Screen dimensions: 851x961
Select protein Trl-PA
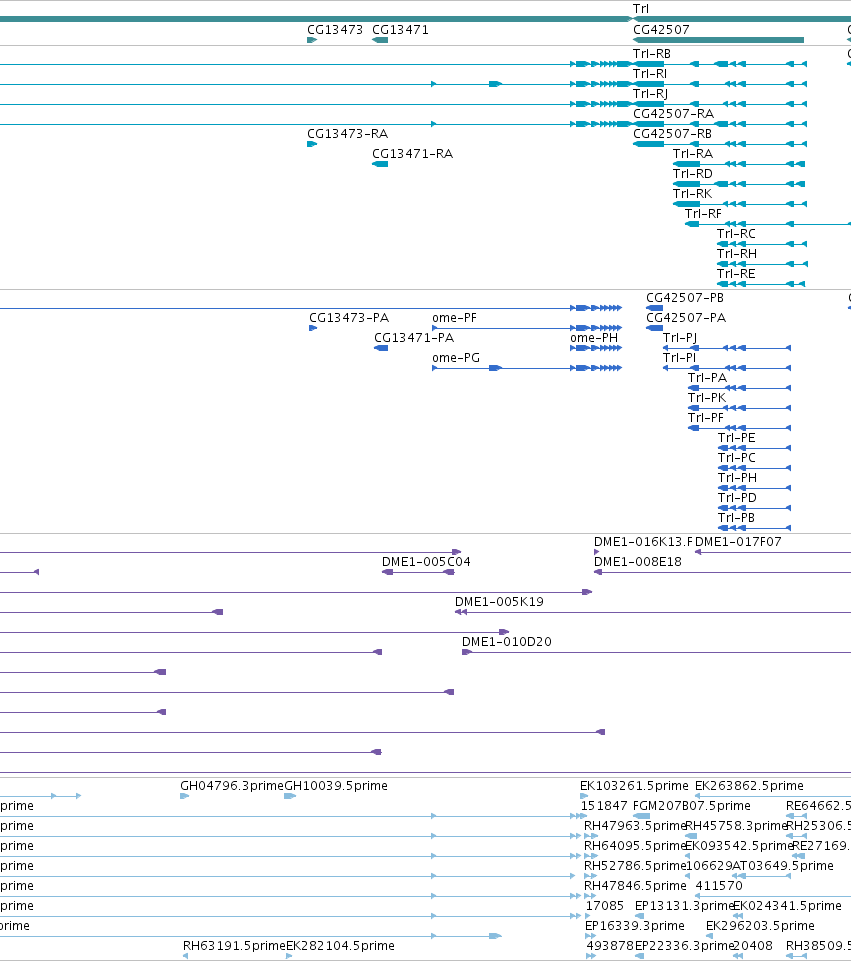(707, 378)
